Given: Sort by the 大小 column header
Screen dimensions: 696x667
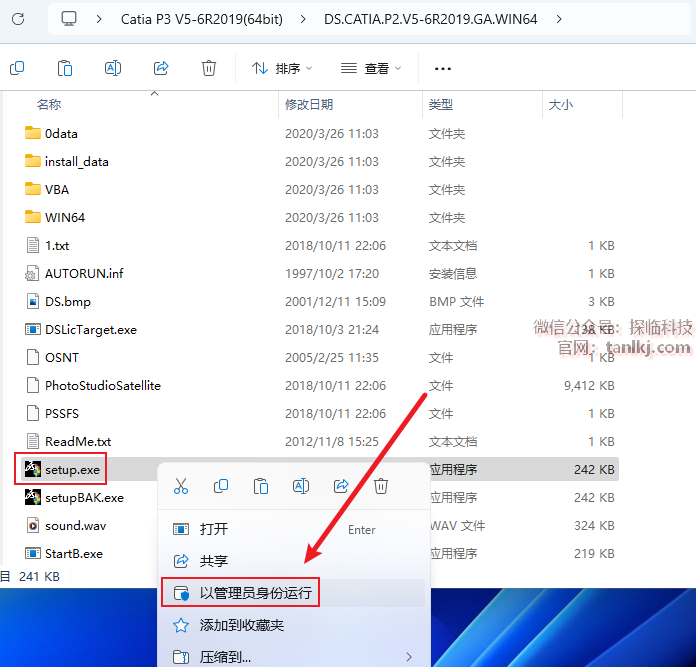Looking at the screenshot, I should pyautogui.click(x=561, y=105).
